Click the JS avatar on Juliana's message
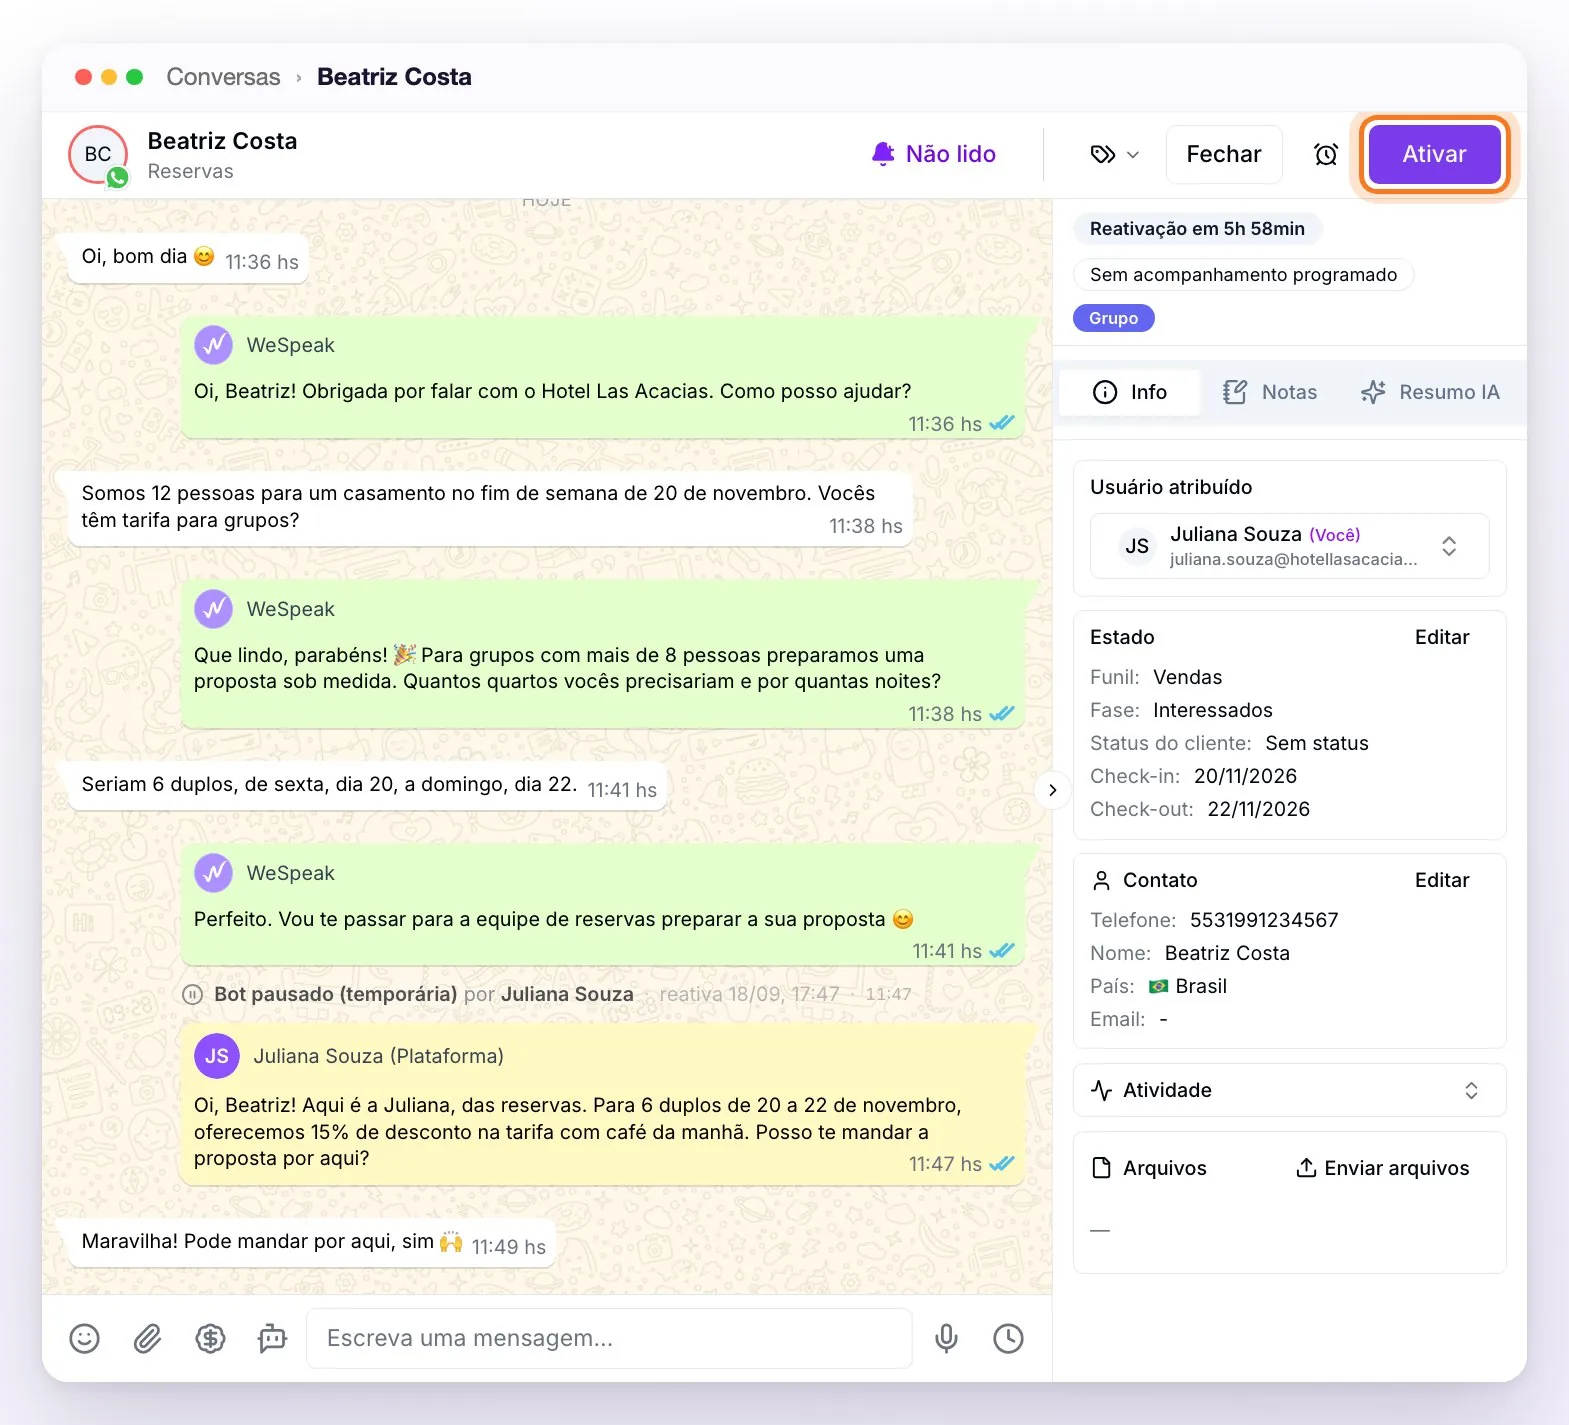The width and height of the screenshot is (1569, 1425). [217, 1056]
